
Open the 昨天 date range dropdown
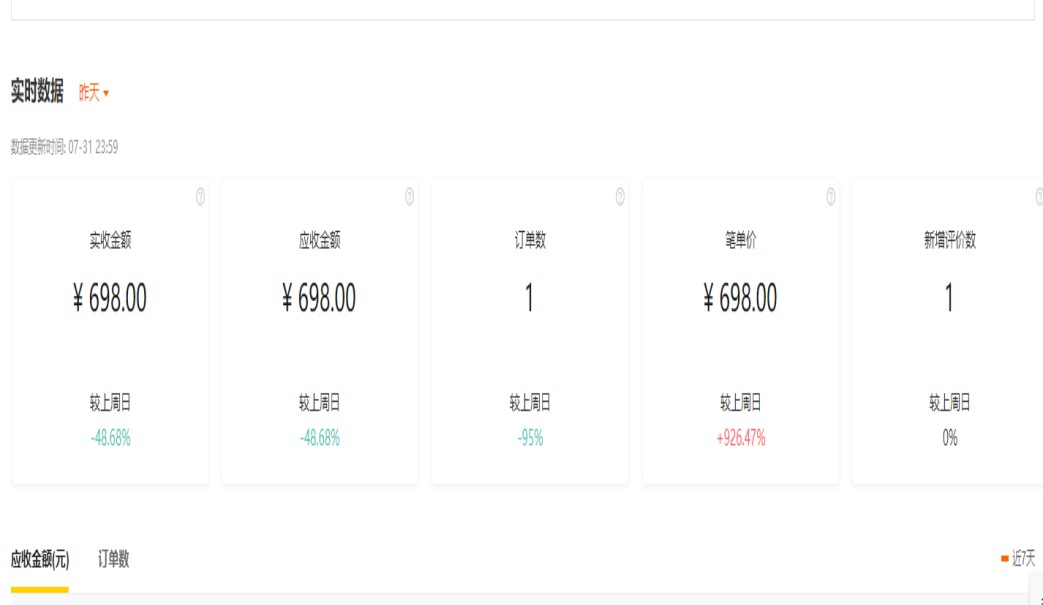coord(94,93)
